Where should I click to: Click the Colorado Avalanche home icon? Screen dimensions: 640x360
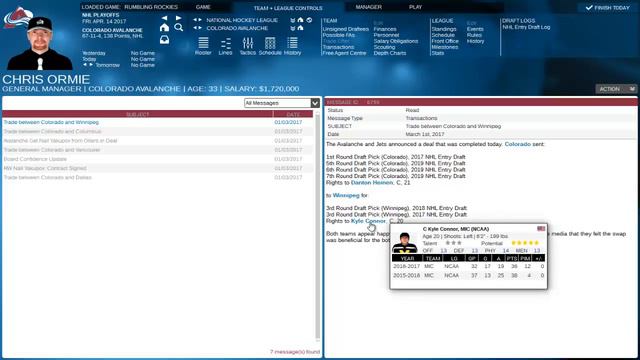300,28
